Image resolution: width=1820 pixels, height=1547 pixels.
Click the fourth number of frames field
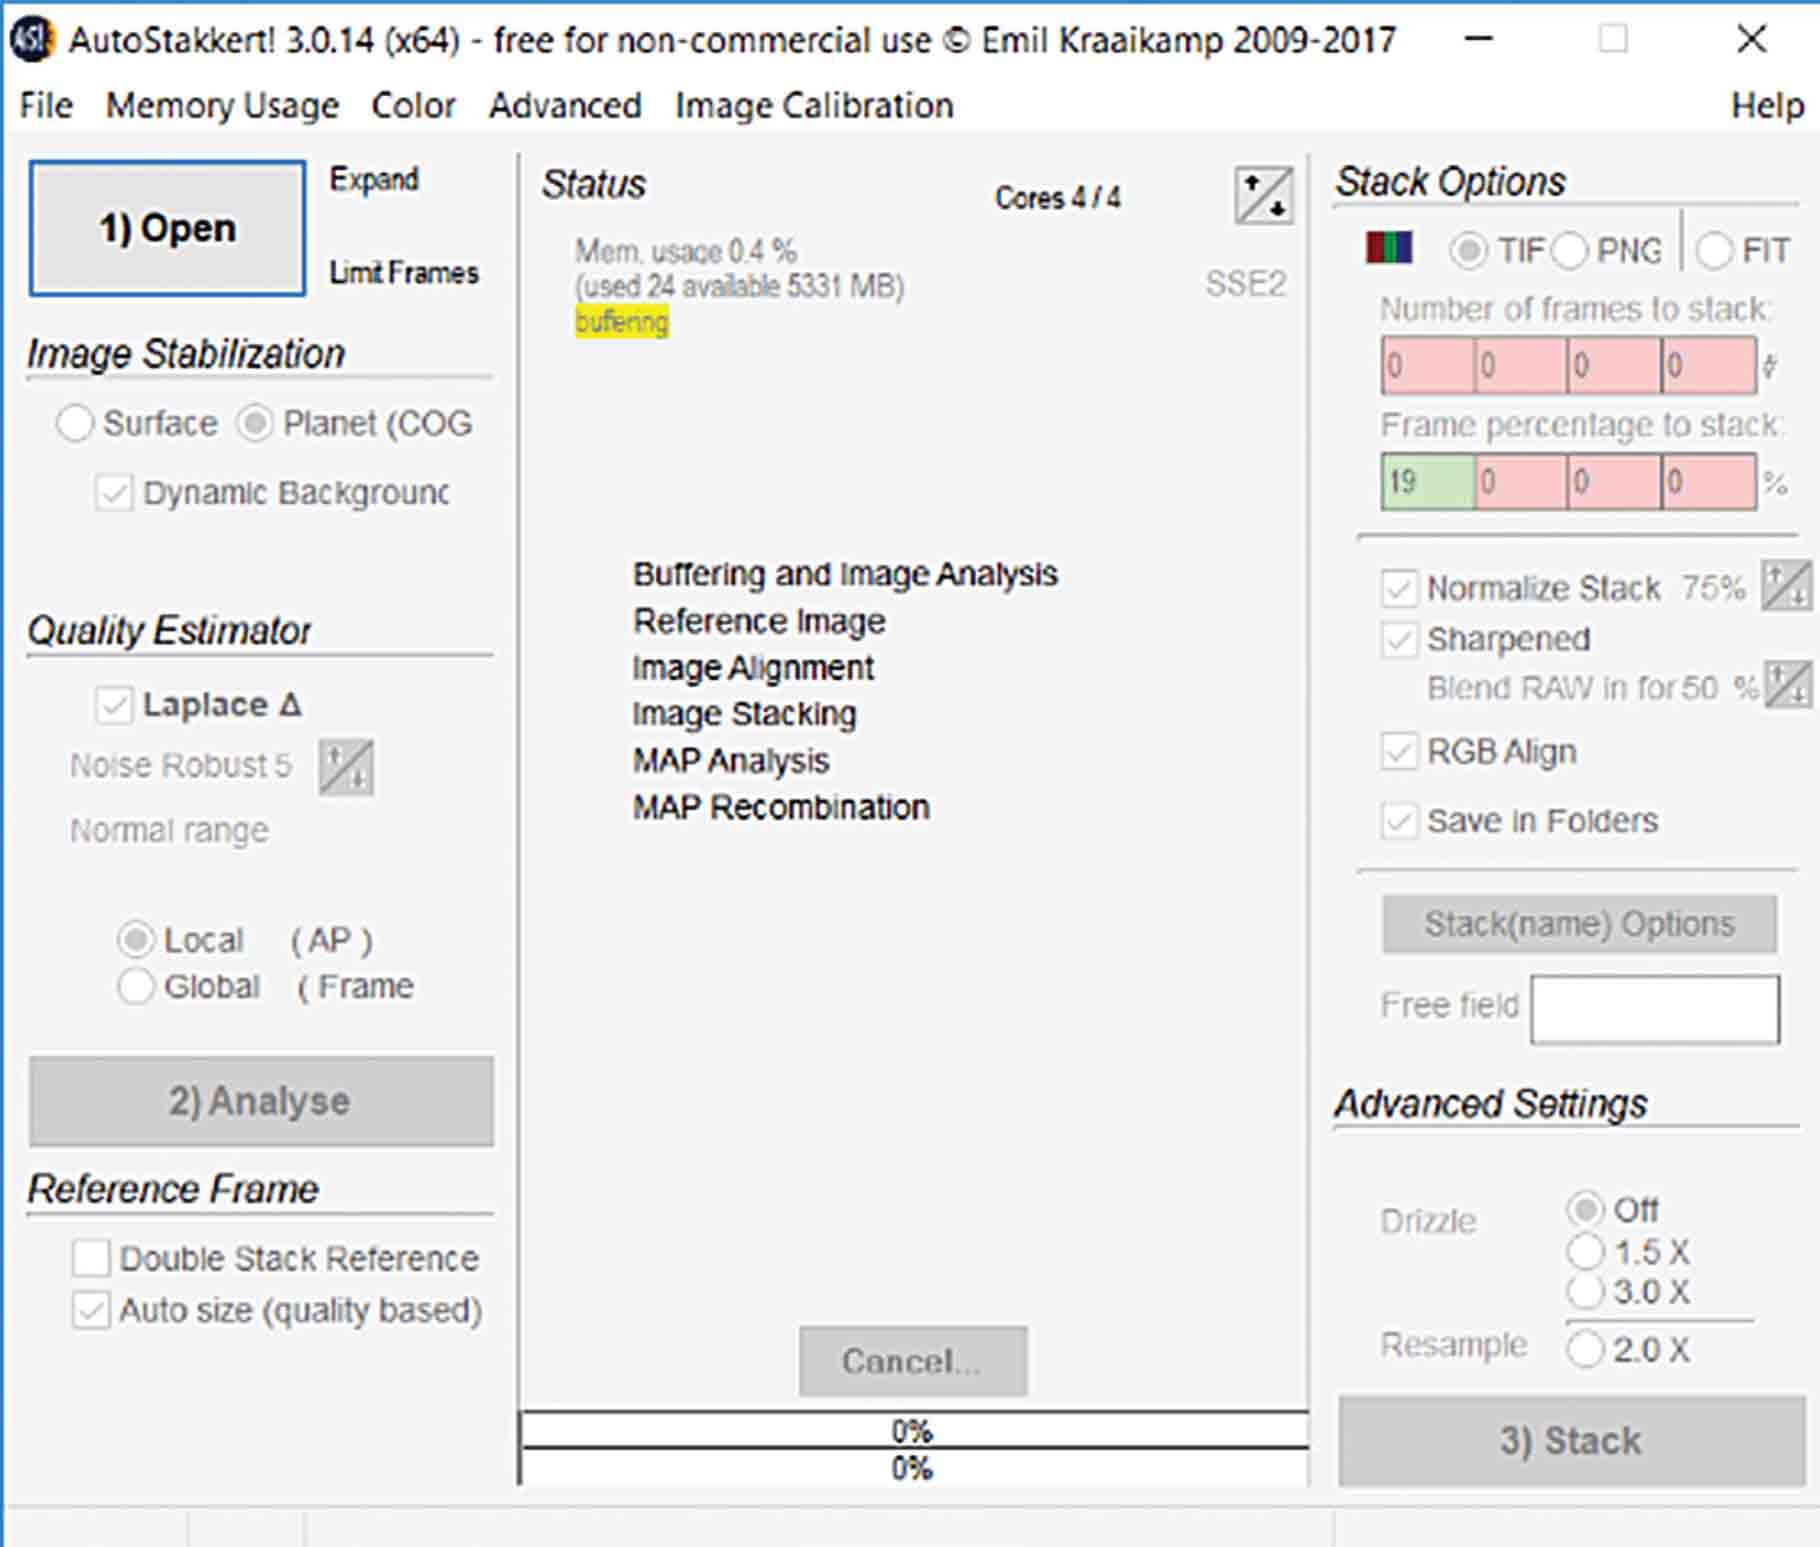coord(1709,365)
